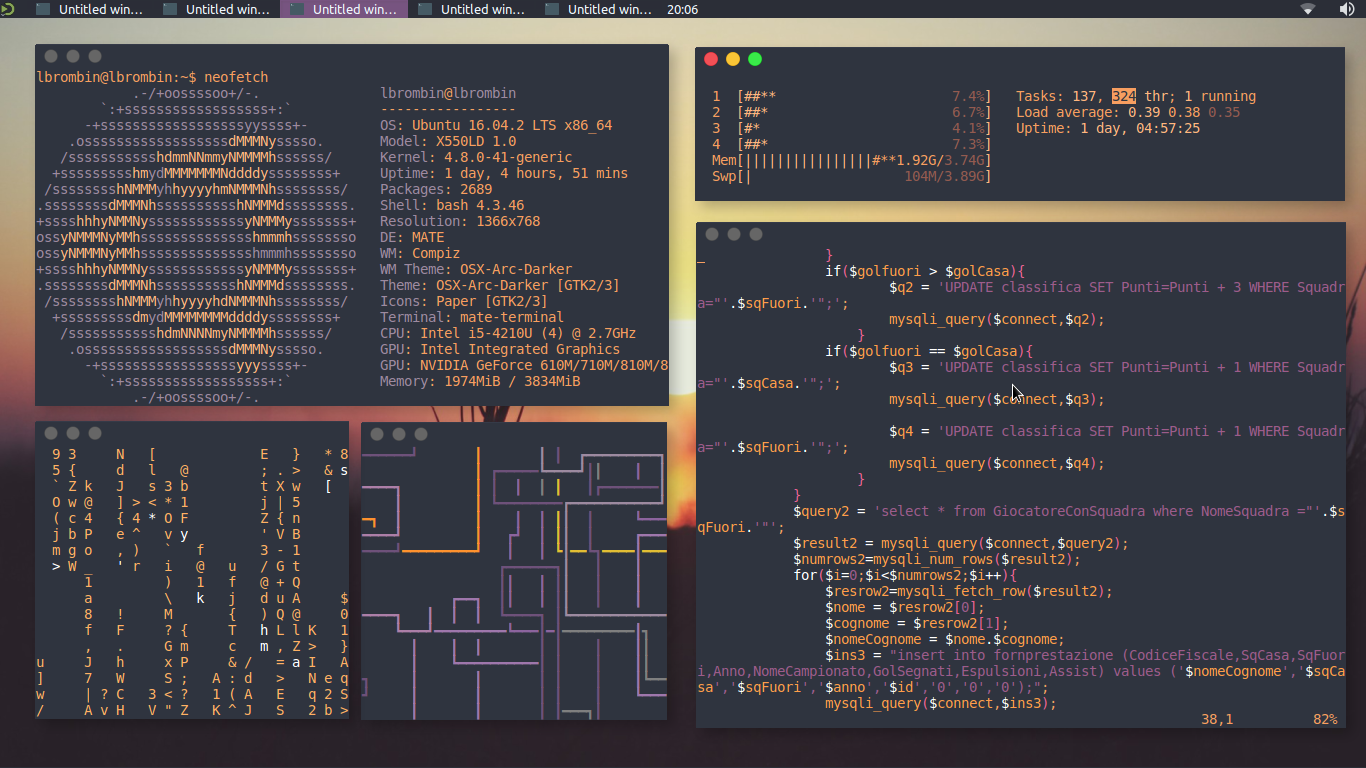Click '$nomeCognome = $nome.$cognome;' line

945,639
